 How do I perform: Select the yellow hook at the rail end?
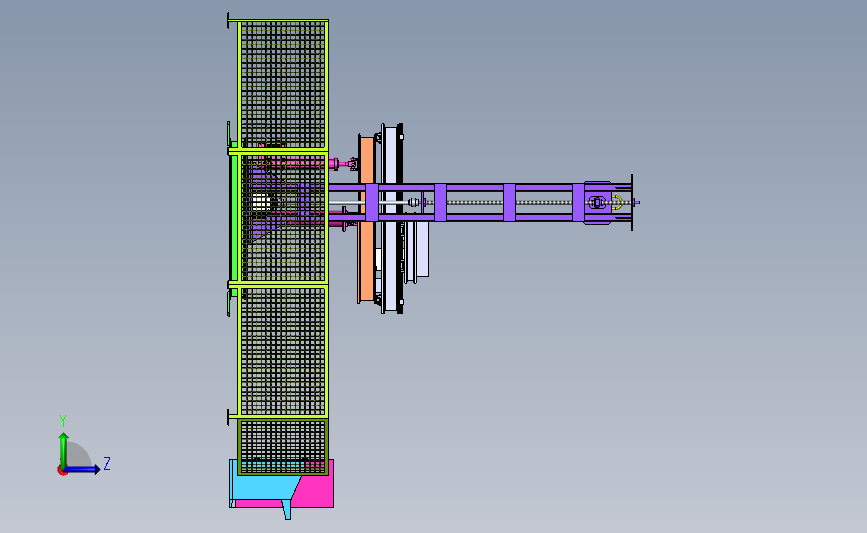618,202
